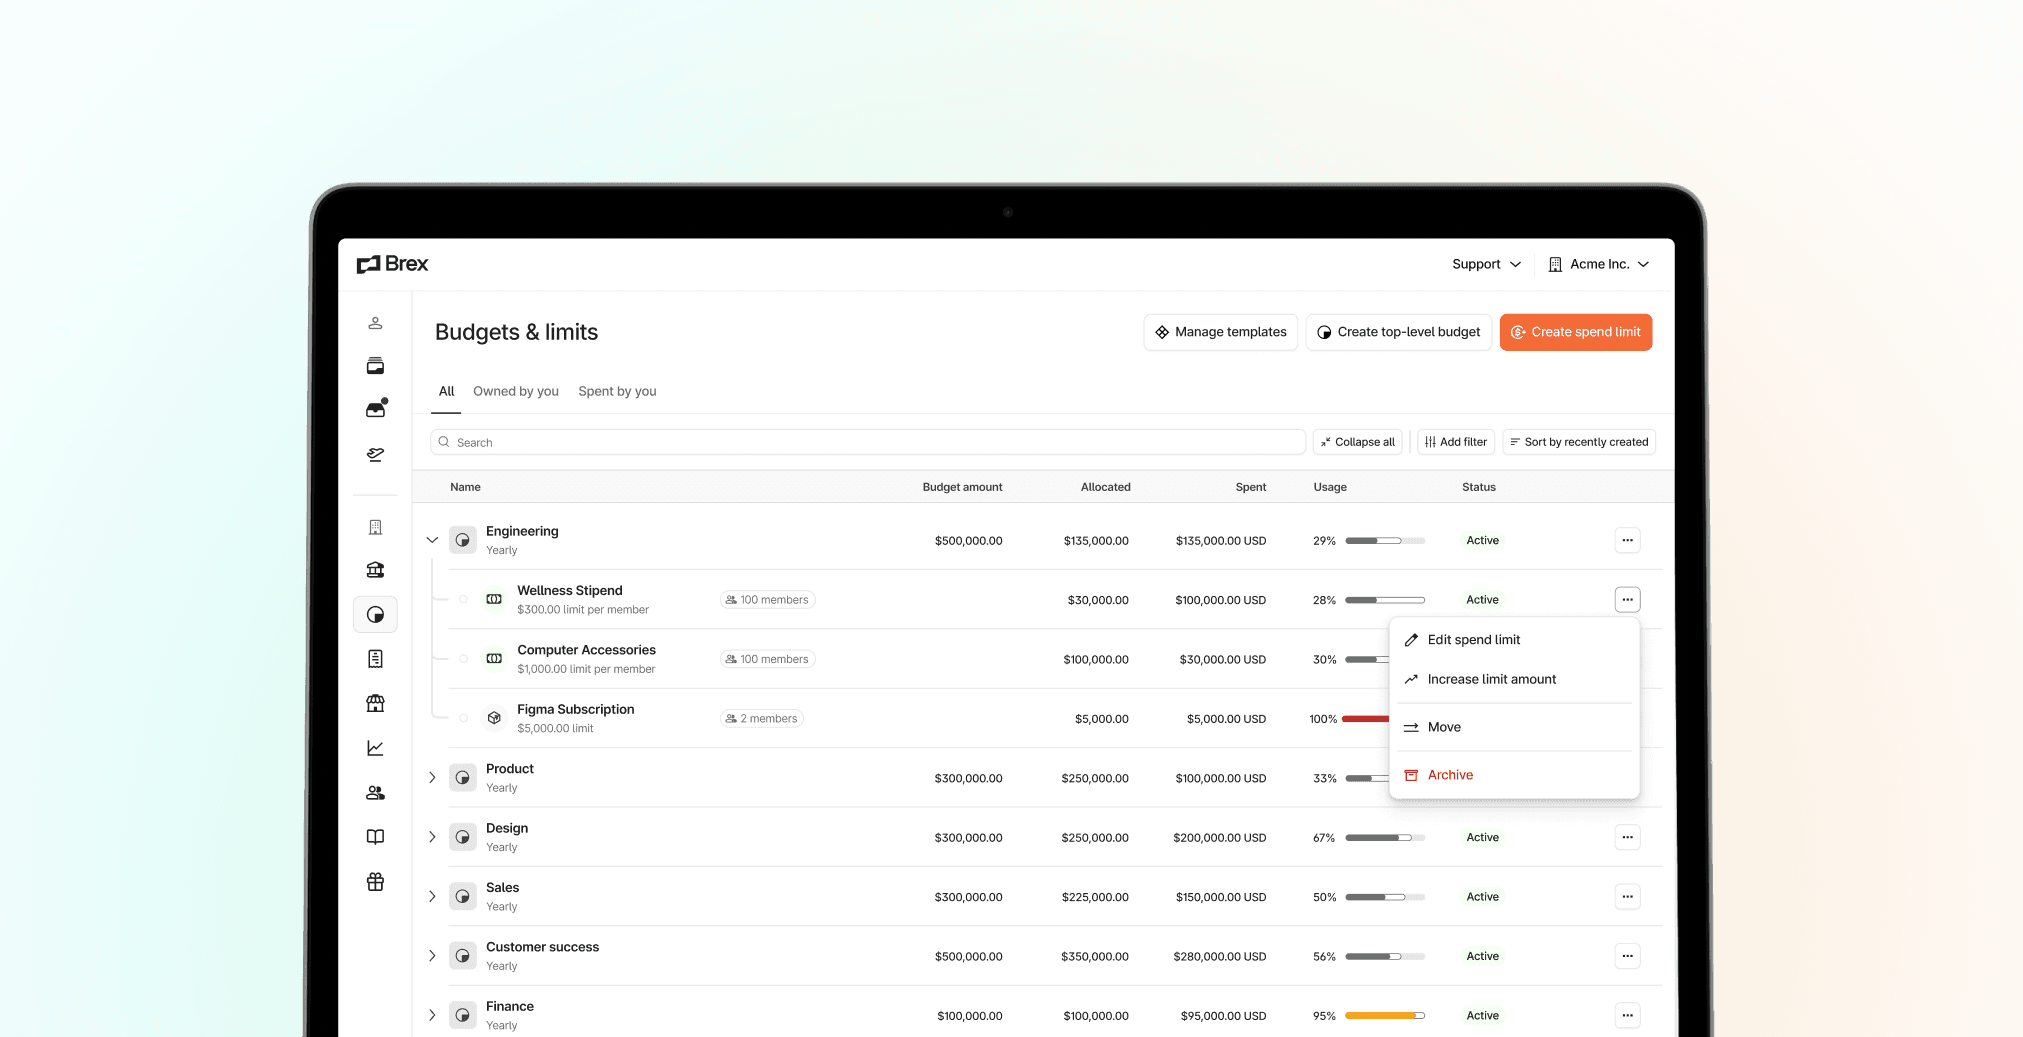This screenshot has width=2023, height=1037.
Task: Open the Acme Inc. account dropdown
Action: pyautogui.click(x=1598, y=264)
